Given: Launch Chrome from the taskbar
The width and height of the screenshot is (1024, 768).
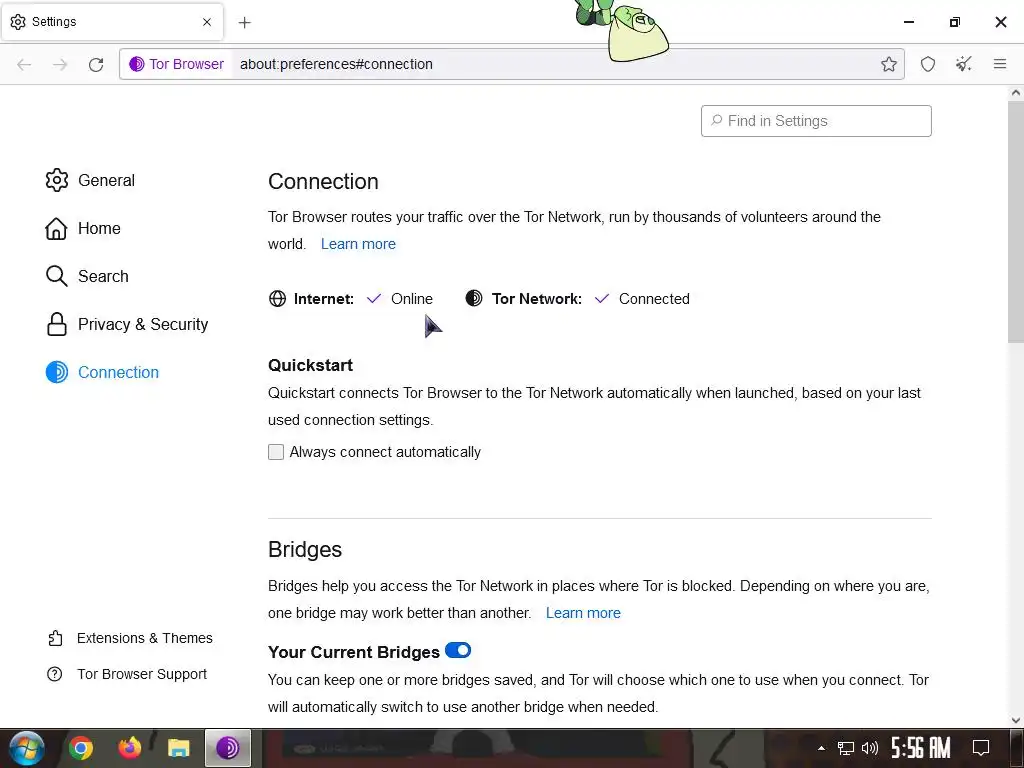Looking at the screenshot, I should [81, 748].
